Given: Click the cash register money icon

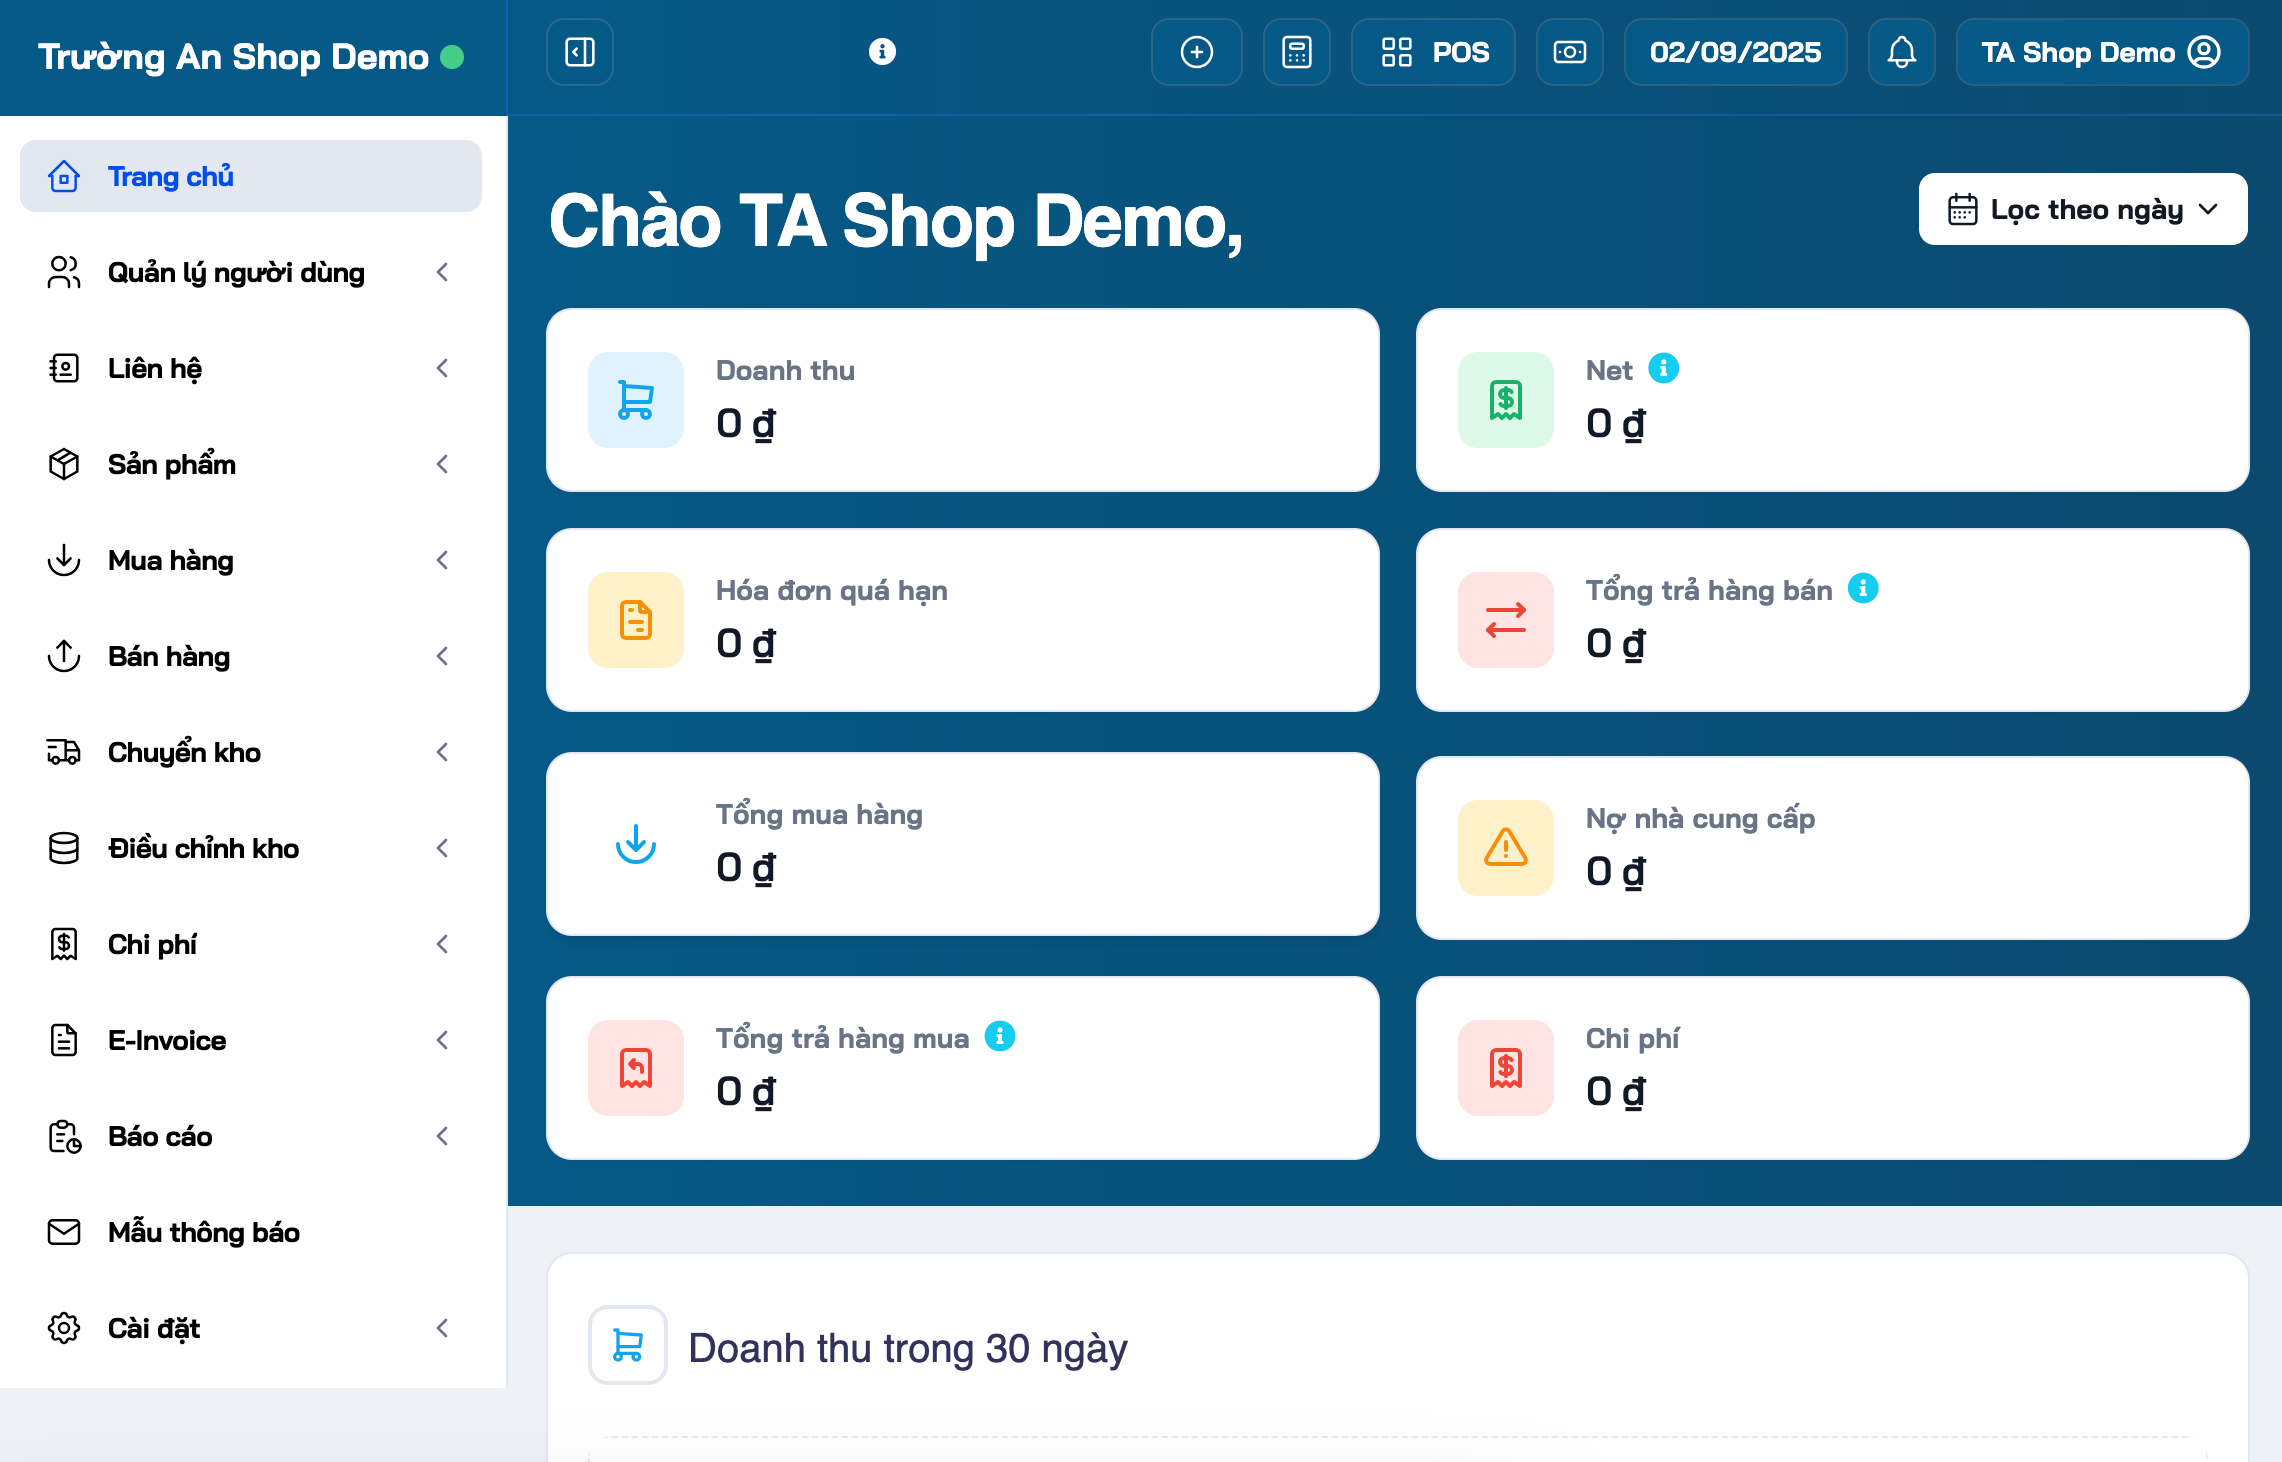Looking at the screenshot, I should click(1569, 52).
